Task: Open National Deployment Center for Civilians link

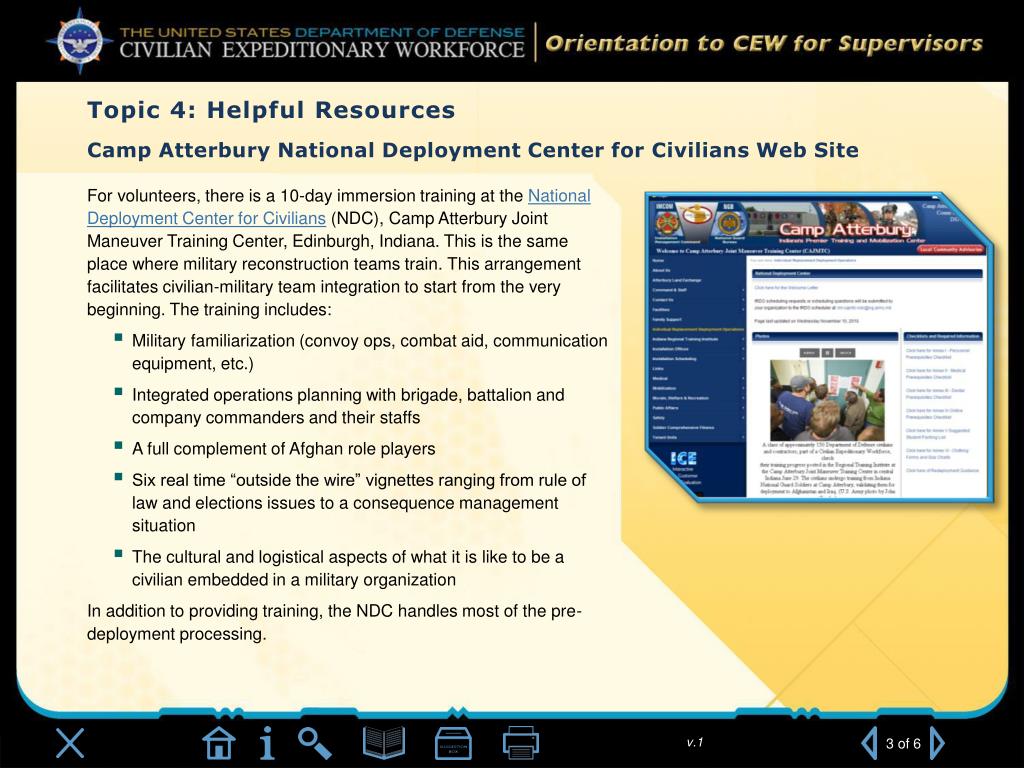Action: pyautogui.click(x=338, y=207)
